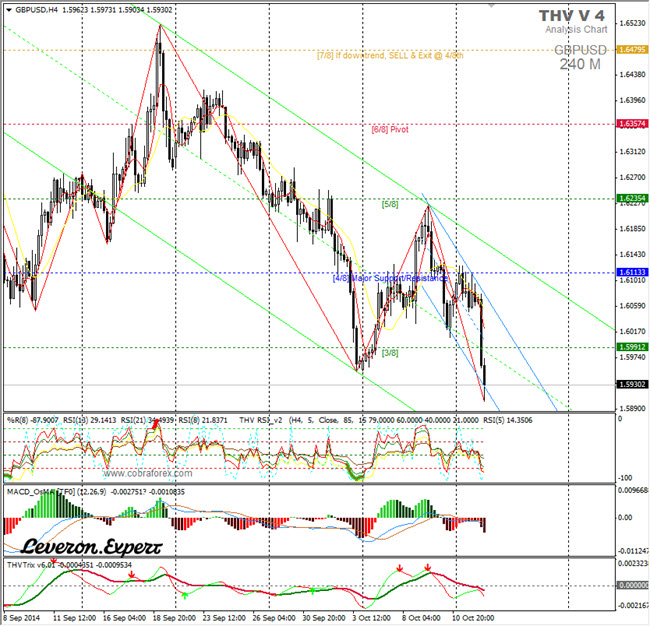Click the current price tag 1.59302

(631, 384)
